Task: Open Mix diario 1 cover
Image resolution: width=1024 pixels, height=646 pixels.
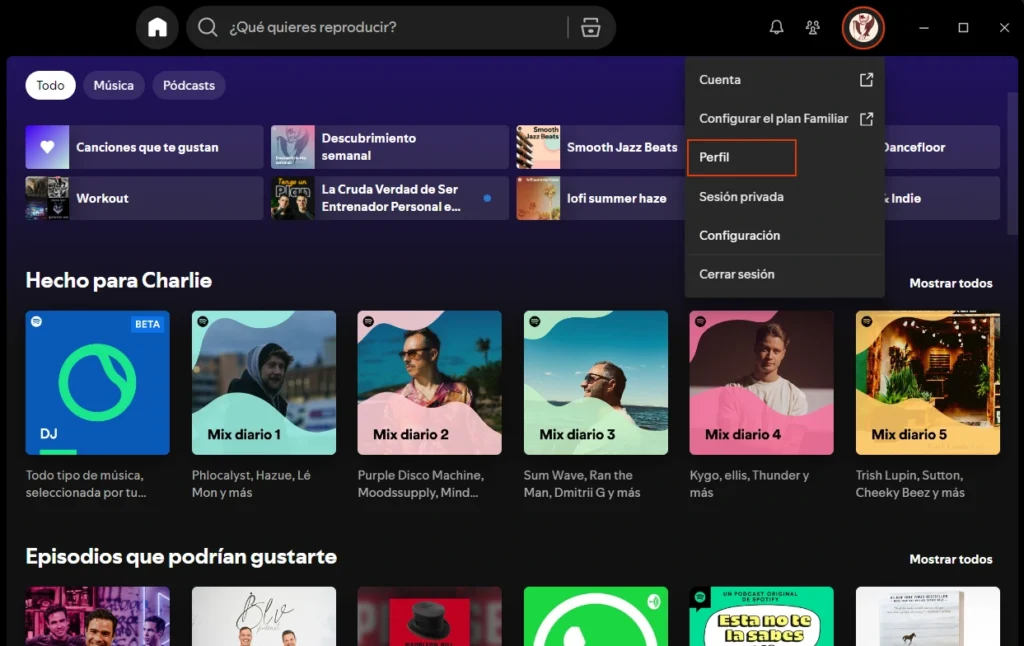Action: 264,383
